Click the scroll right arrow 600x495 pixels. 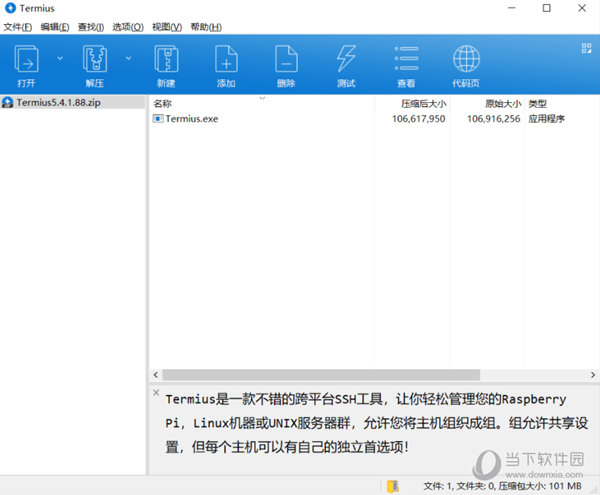pos(593,375)
